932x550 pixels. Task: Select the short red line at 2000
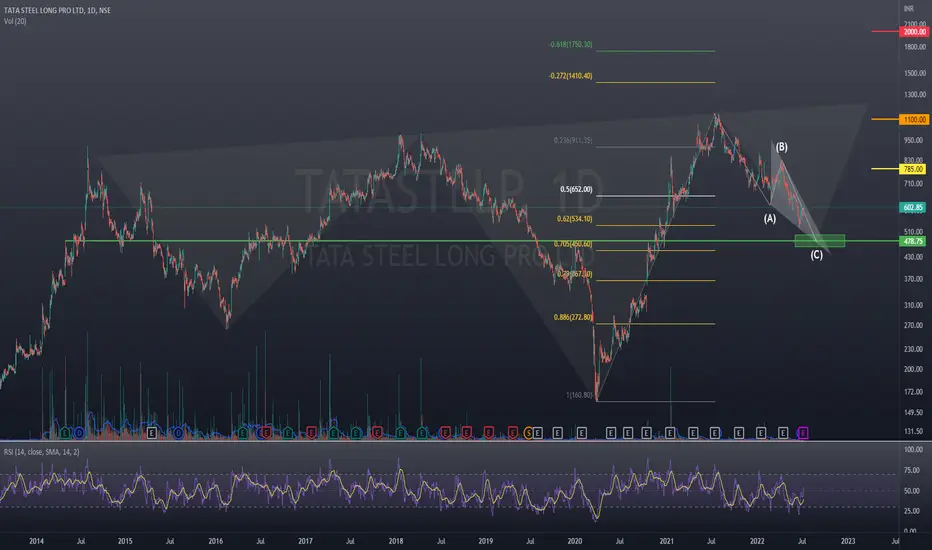885,31
